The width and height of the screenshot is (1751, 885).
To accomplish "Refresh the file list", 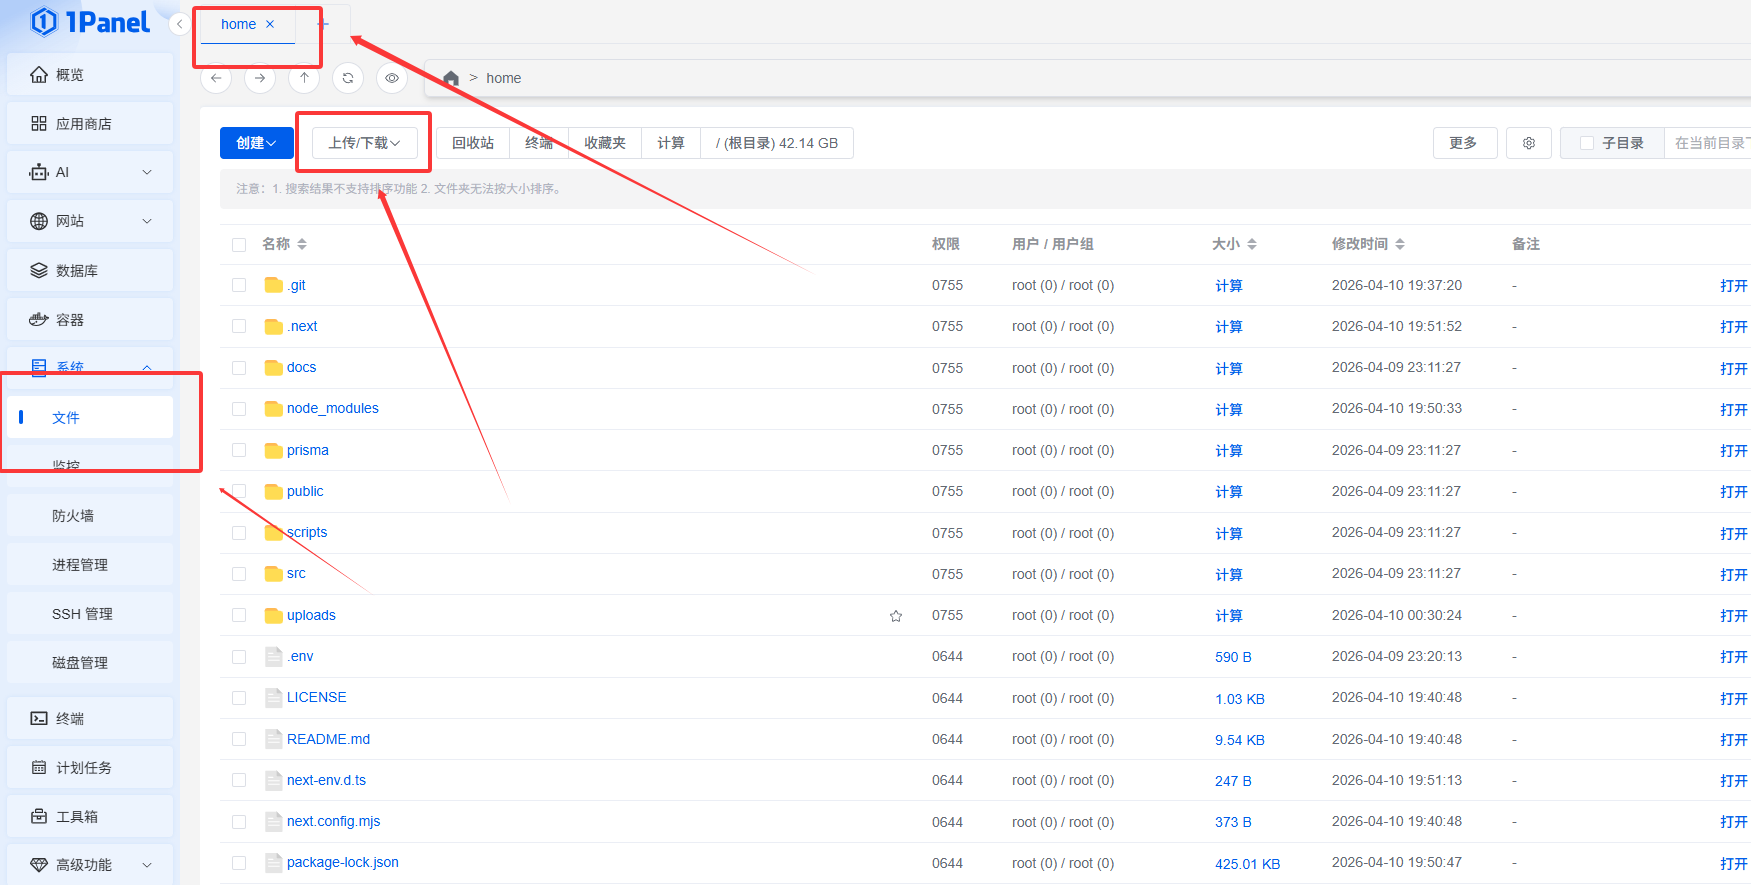I will point(348,78).
